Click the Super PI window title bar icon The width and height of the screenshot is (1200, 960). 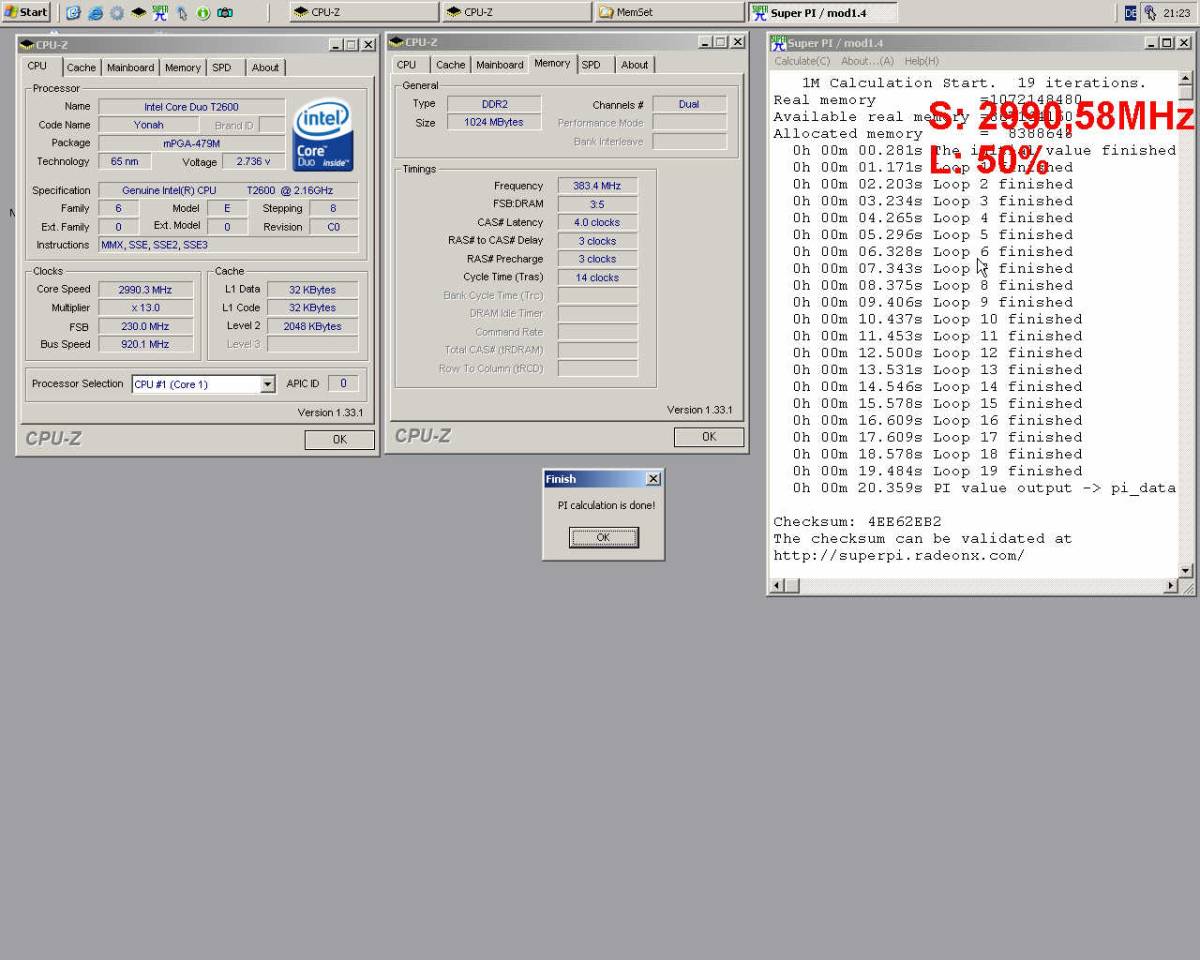coord(779,43)
